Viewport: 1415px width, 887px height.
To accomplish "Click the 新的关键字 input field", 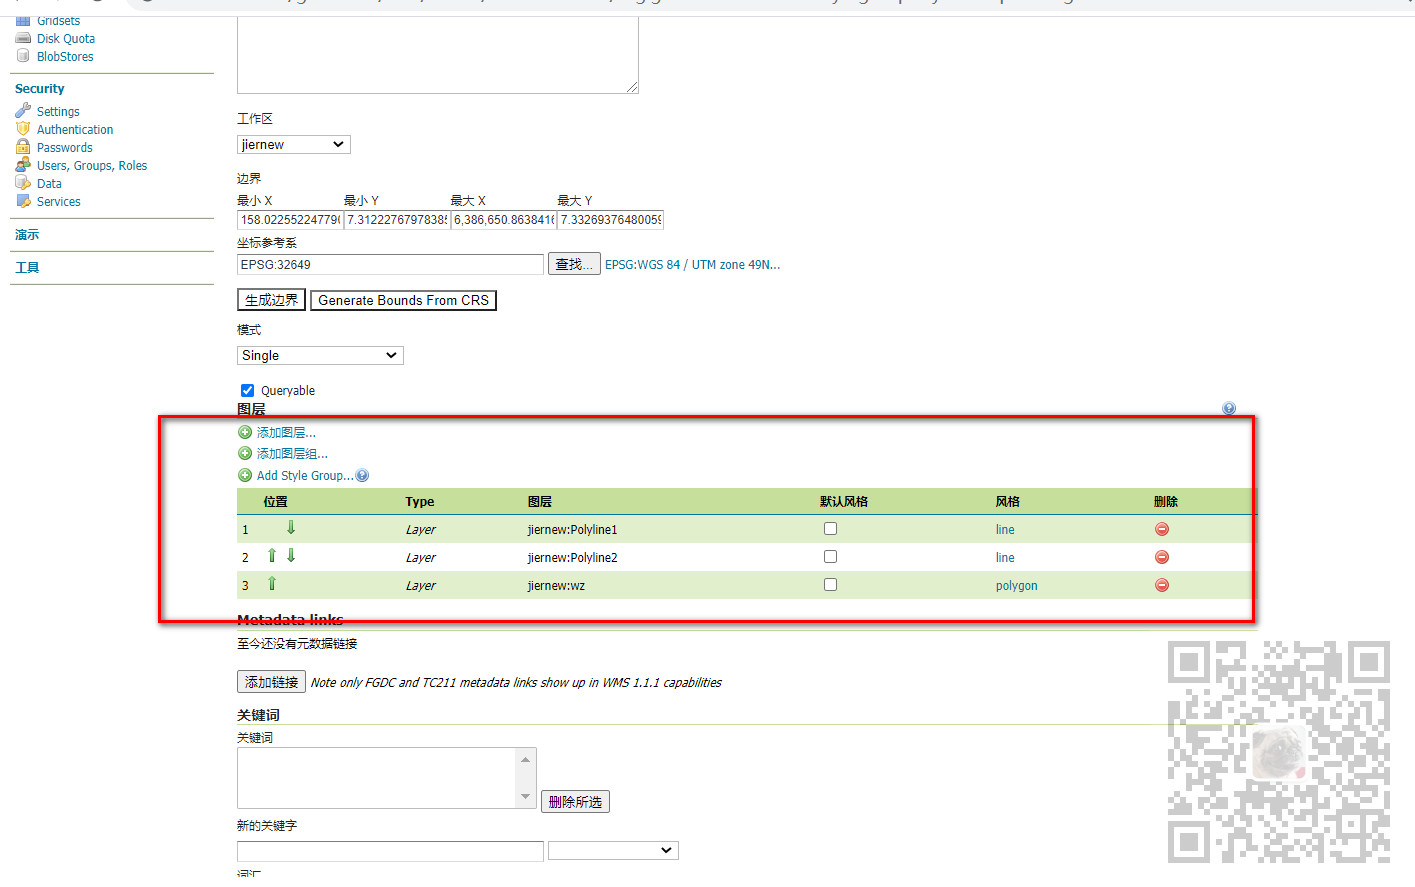I will pos(390,851).
